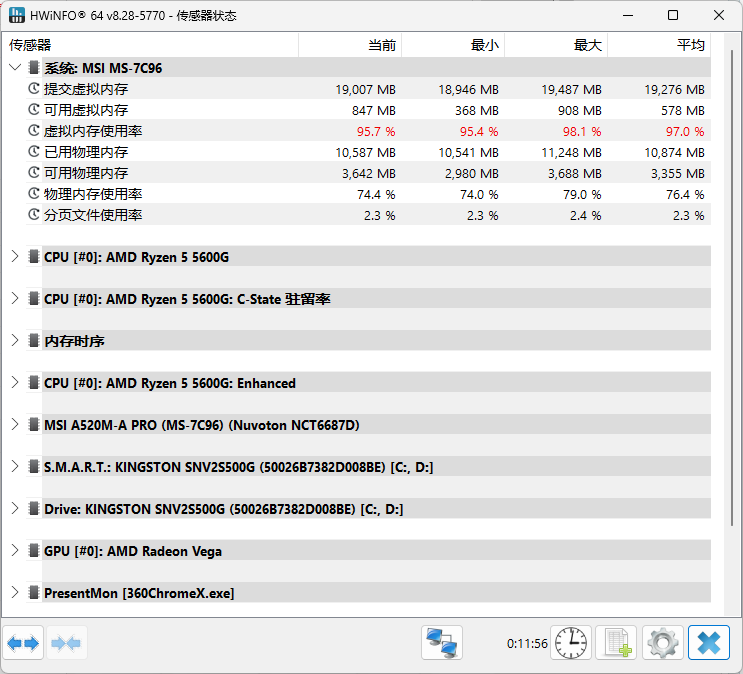This screenshot has height=674, width=743.
Task: Click the shrink layout arrows icon
Action: click(x=66, y=643)
